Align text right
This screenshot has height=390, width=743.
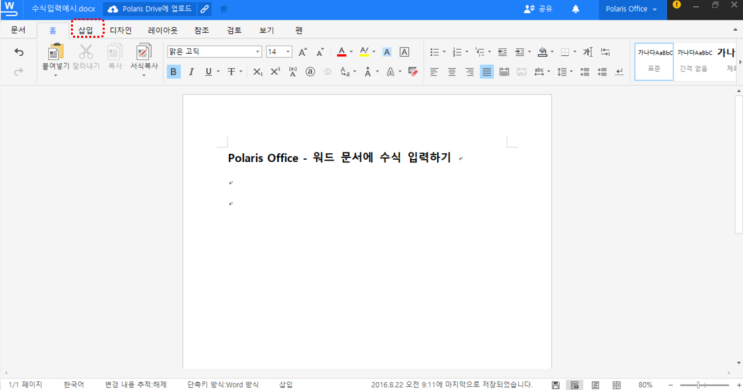point(469,72)
